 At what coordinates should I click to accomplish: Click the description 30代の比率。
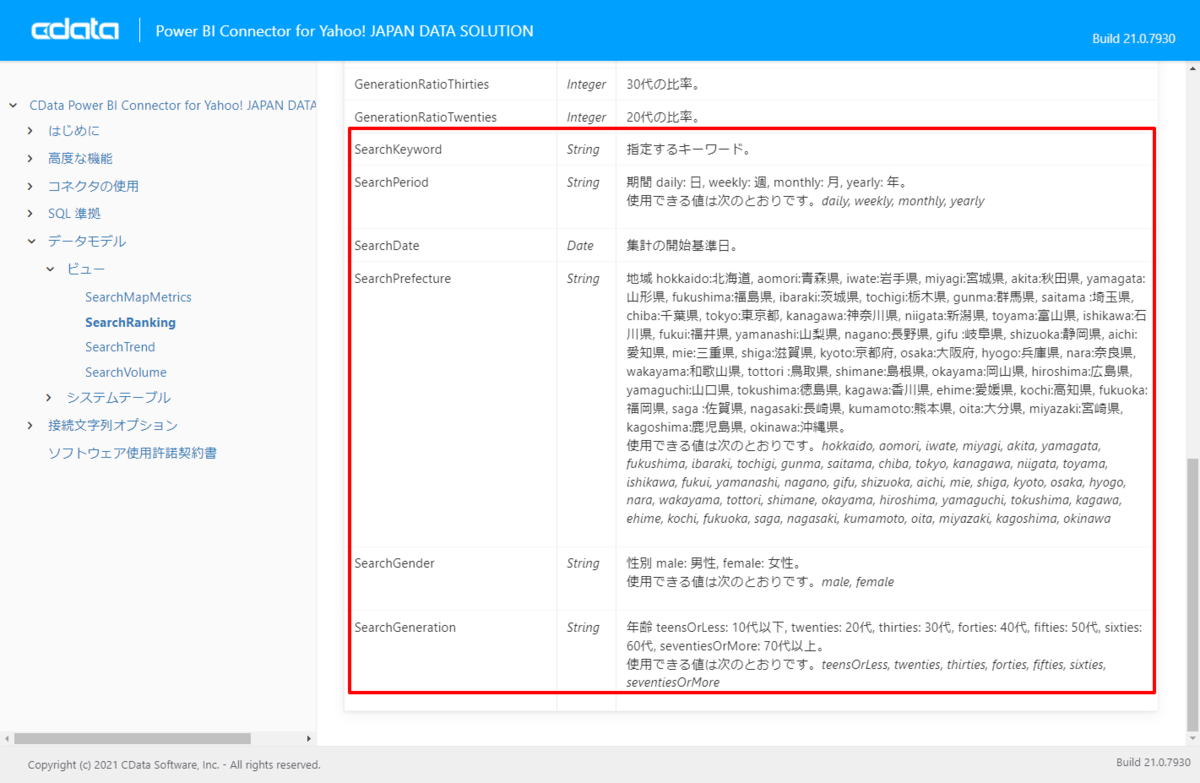(x=663, y=84)
